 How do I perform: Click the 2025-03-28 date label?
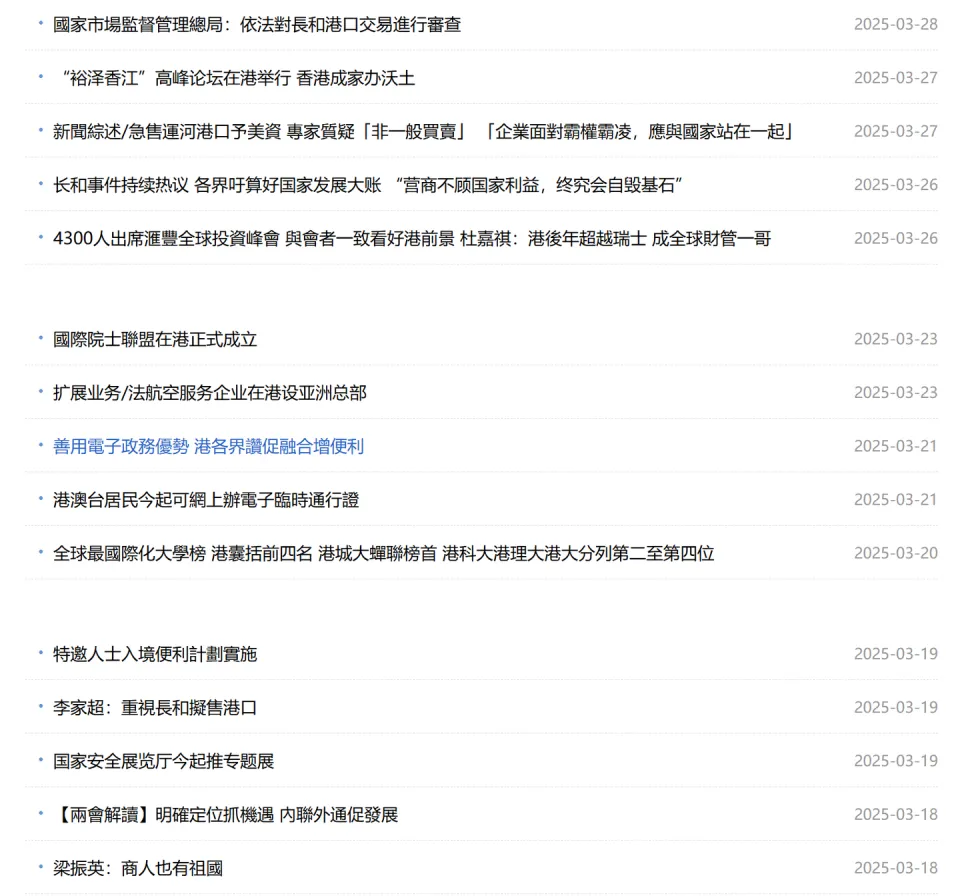(895, 25)
